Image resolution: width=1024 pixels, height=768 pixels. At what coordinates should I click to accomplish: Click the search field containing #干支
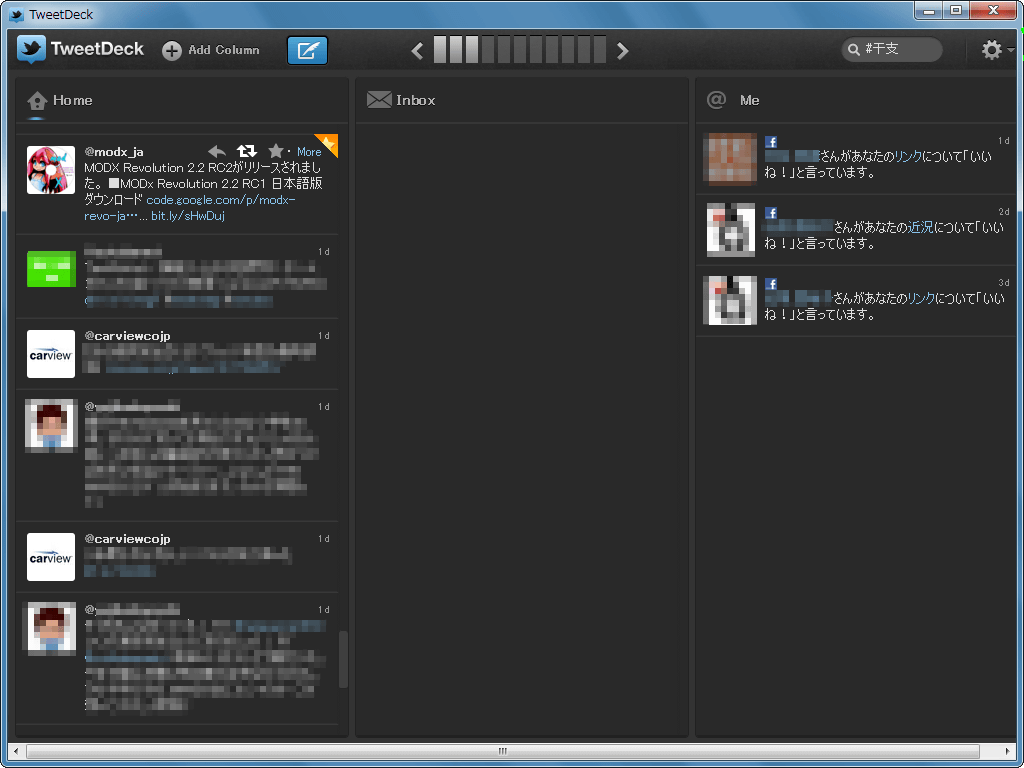(x=892, y=50)
